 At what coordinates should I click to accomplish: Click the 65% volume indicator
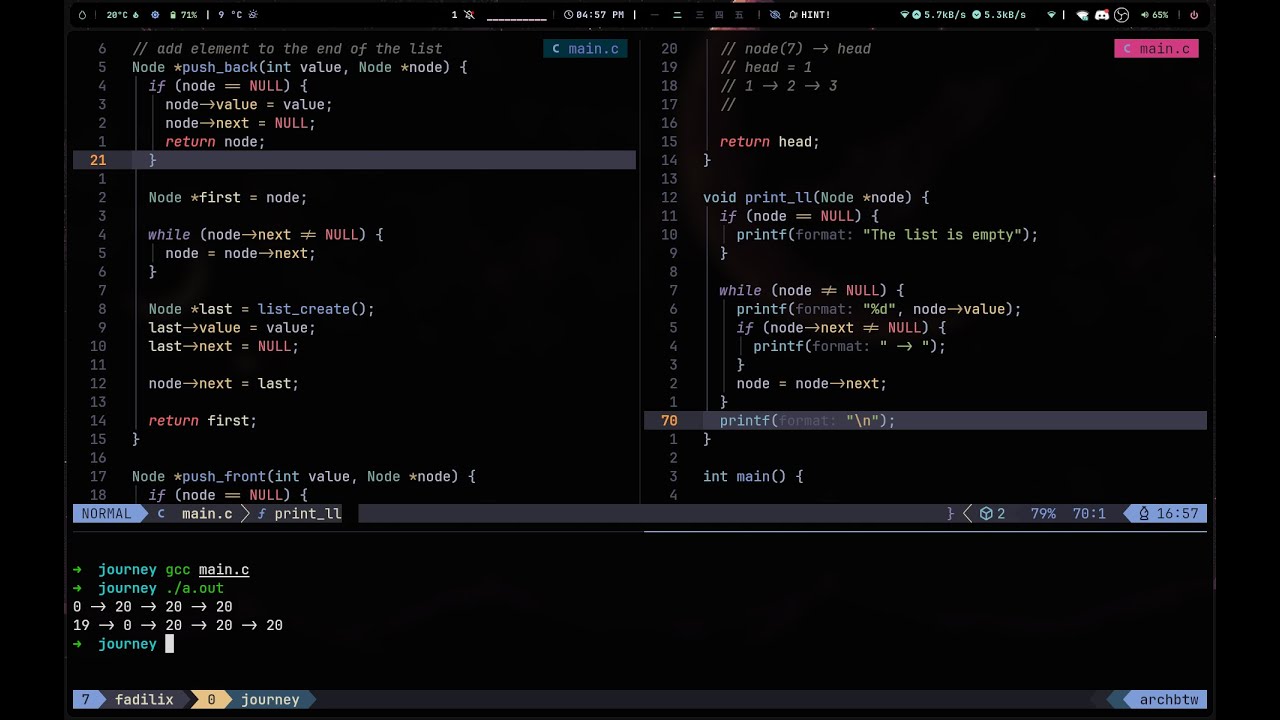[1154, 15]
